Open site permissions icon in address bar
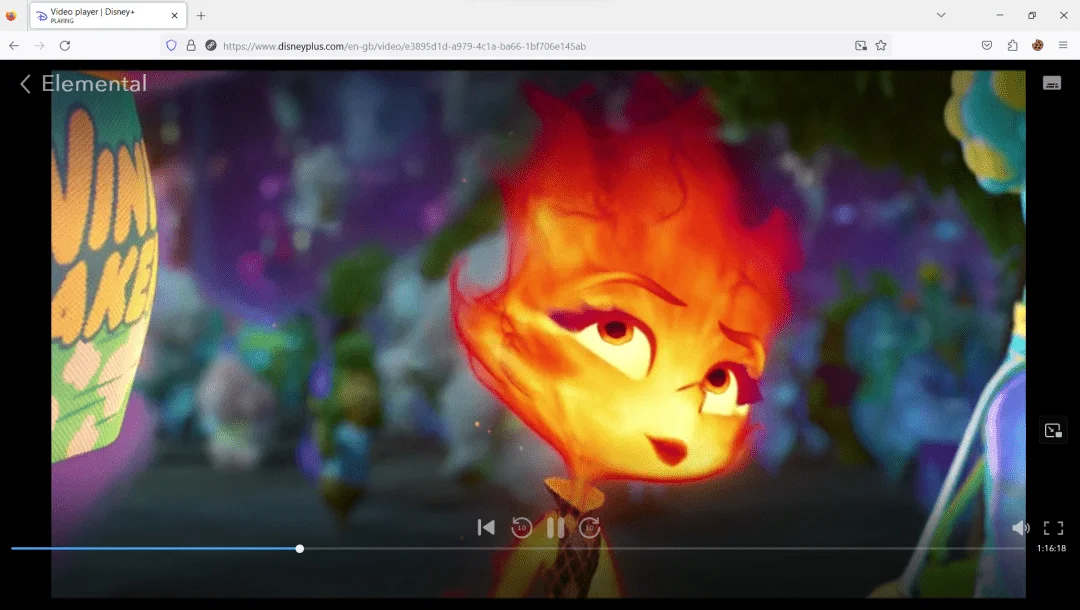The width and height of the screenshot is (1080, 610). point(211,46)
